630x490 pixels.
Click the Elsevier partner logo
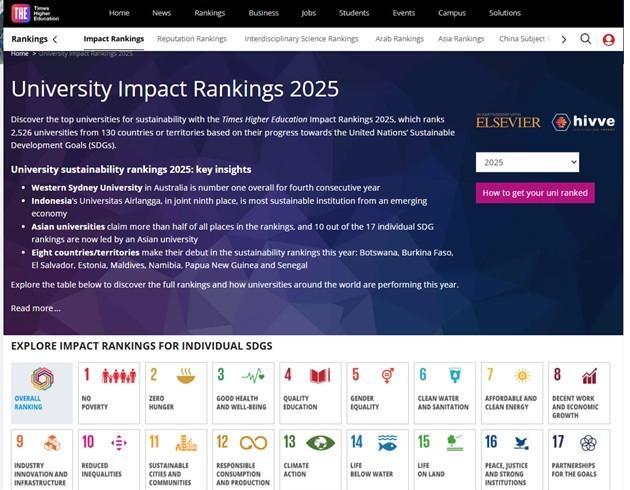point(508,122)
